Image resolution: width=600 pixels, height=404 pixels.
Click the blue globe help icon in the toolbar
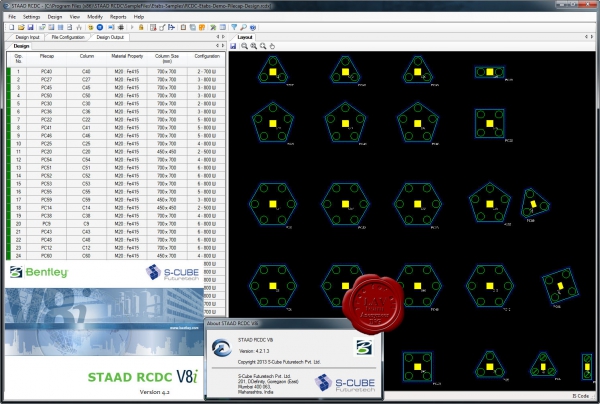click(x=253, y=28)
